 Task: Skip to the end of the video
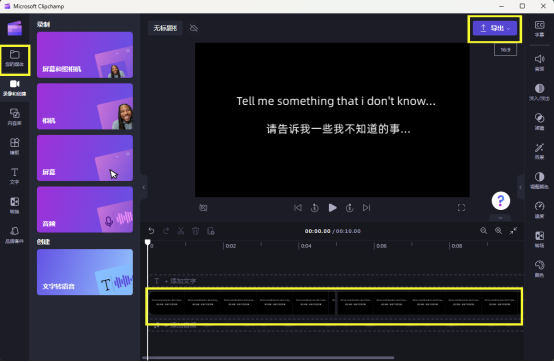[x=366, y=208]
